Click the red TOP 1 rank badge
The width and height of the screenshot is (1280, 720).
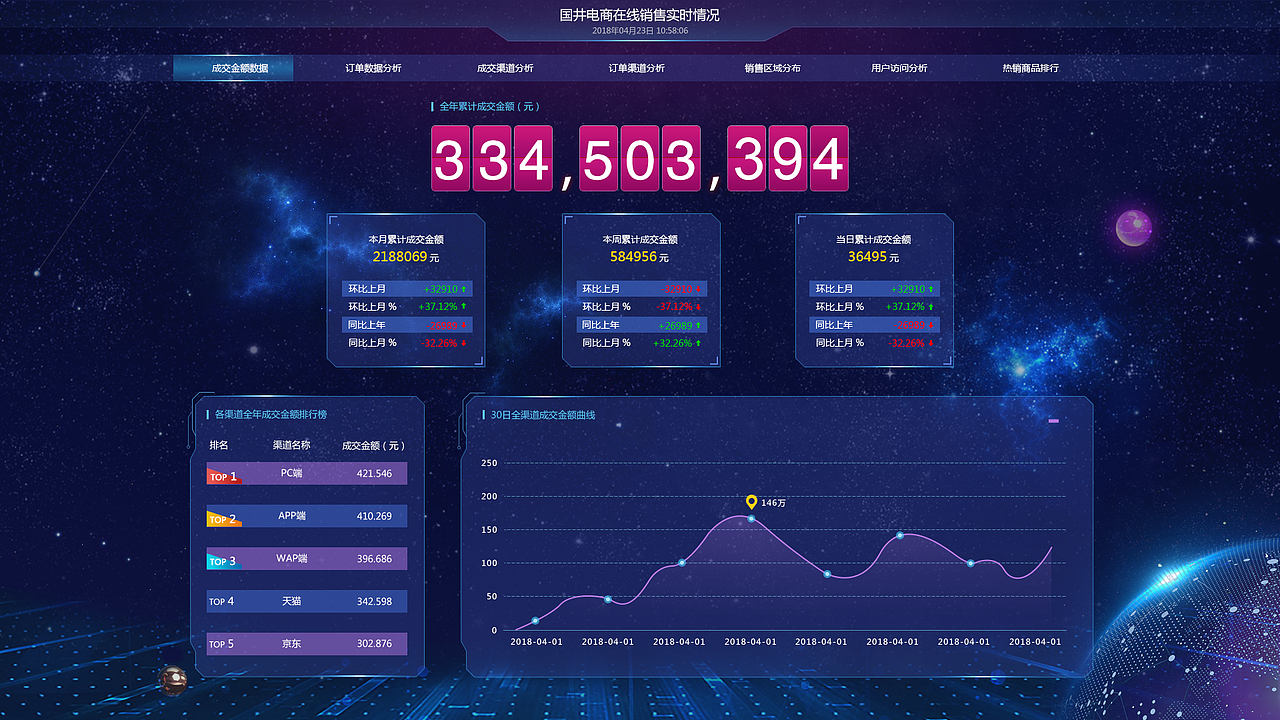(223, 475)
